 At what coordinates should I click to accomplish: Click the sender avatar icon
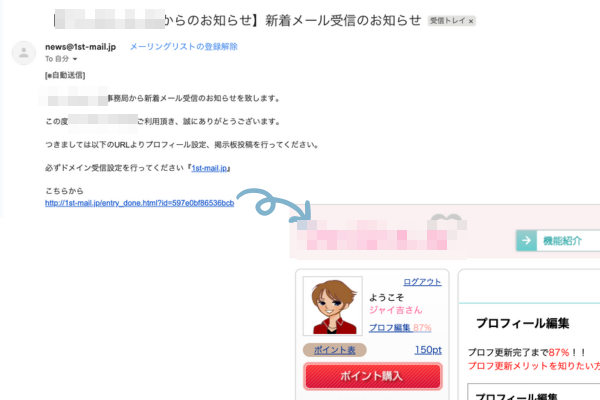[24, 53]
